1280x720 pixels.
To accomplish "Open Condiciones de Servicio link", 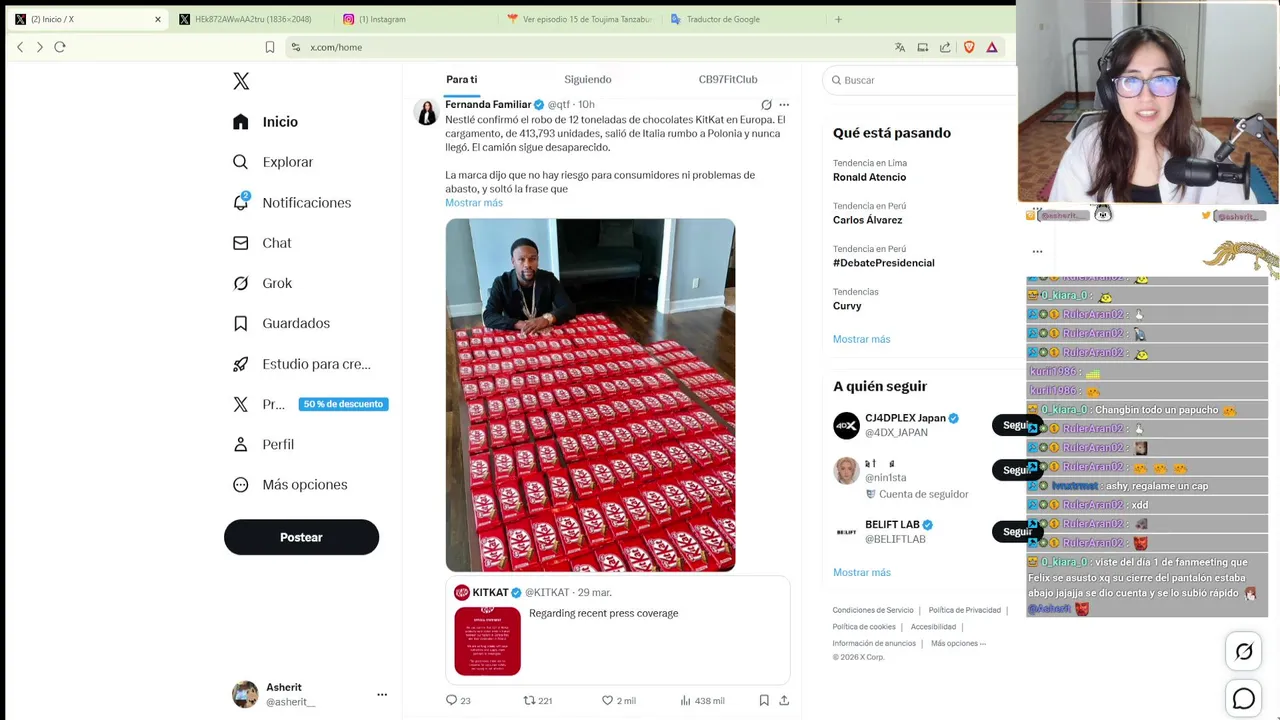I will click(x=873, y=610).
